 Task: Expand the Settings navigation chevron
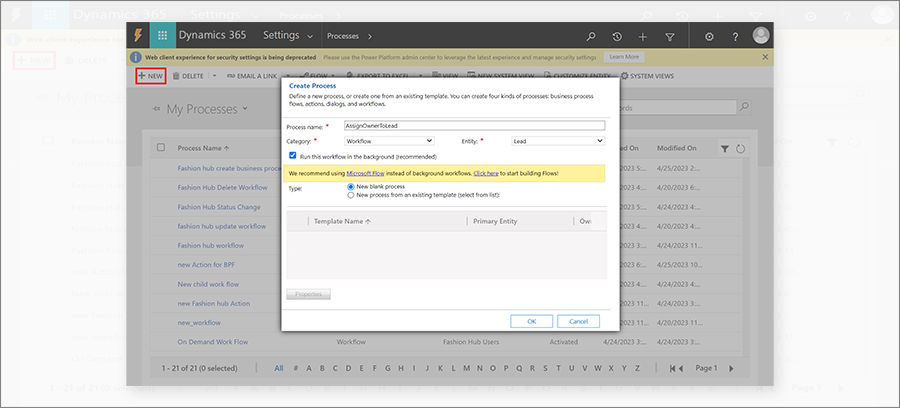click(x=311, y=37)
